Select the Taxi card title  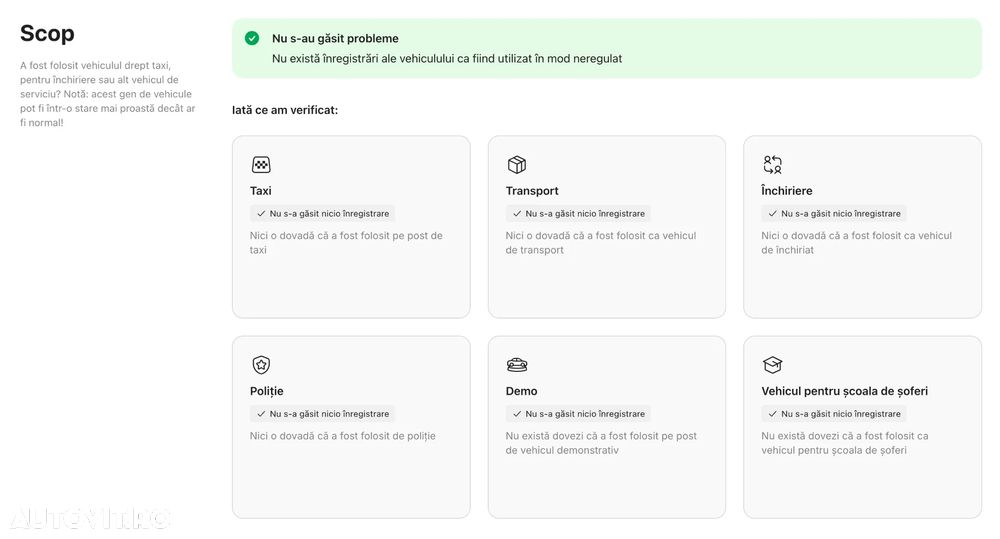click(x=261, y=191)
